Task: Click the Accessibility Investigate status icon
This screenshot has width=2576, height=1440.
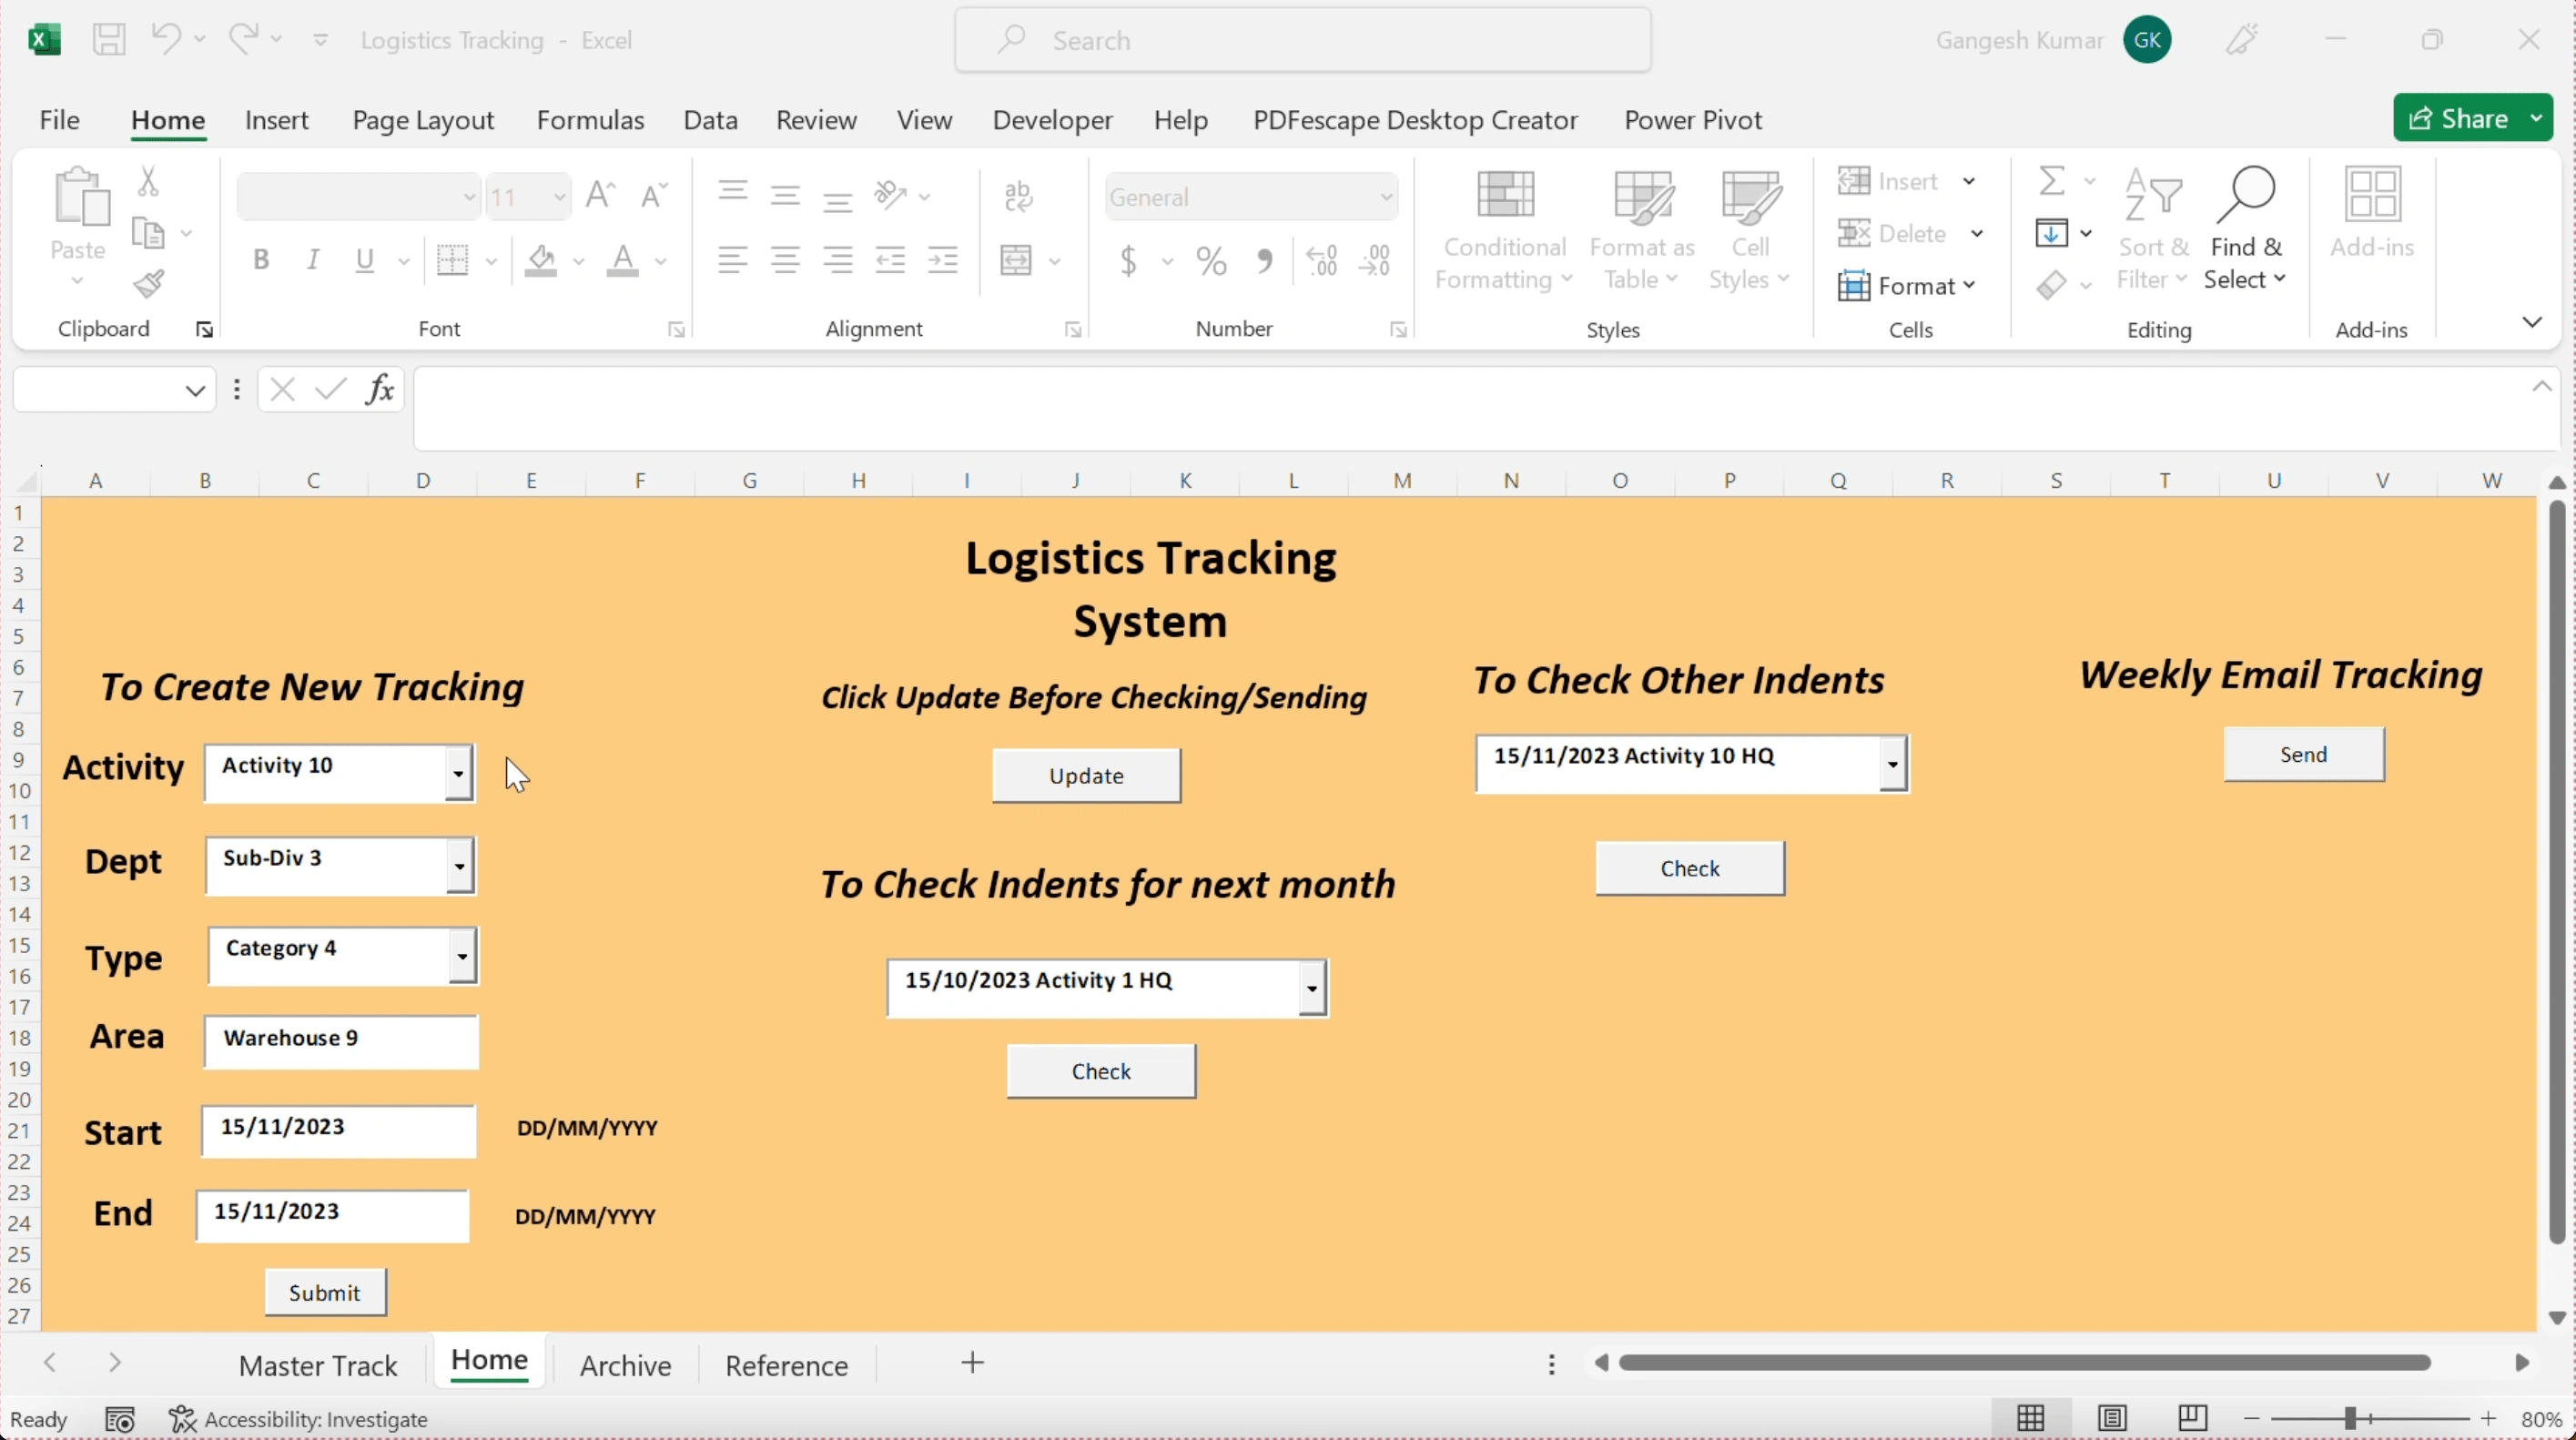Action: click(182, 1419)
